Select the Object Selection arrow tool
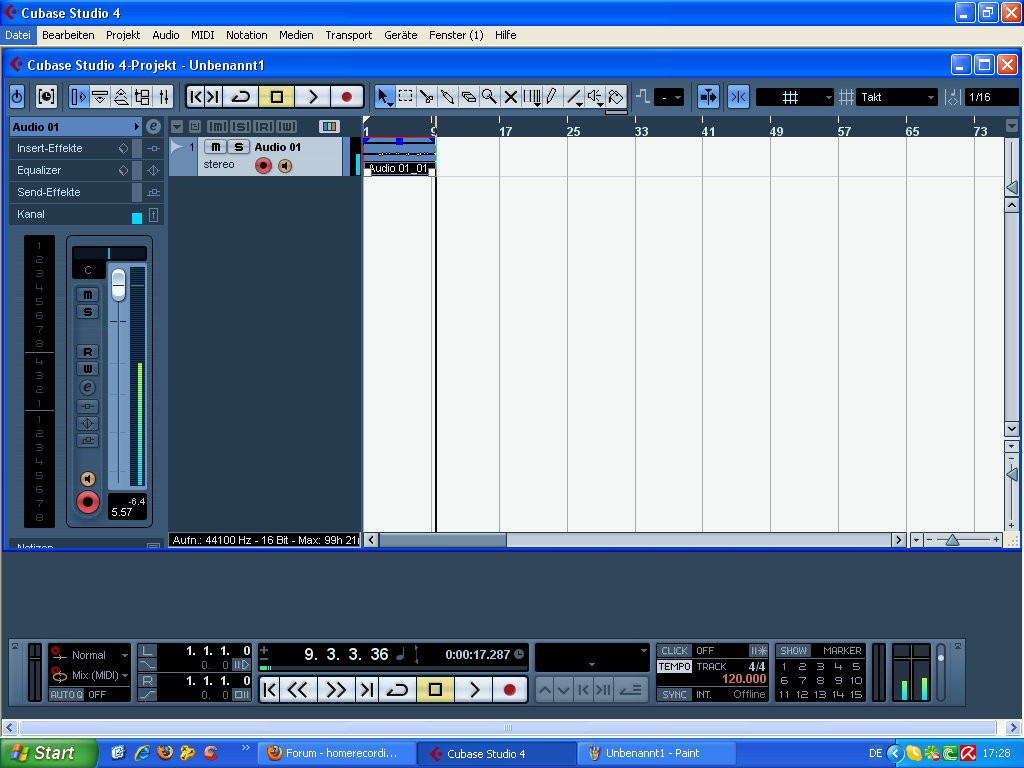This screenshot has height=768, width=1024. click(x=385, y=97)
